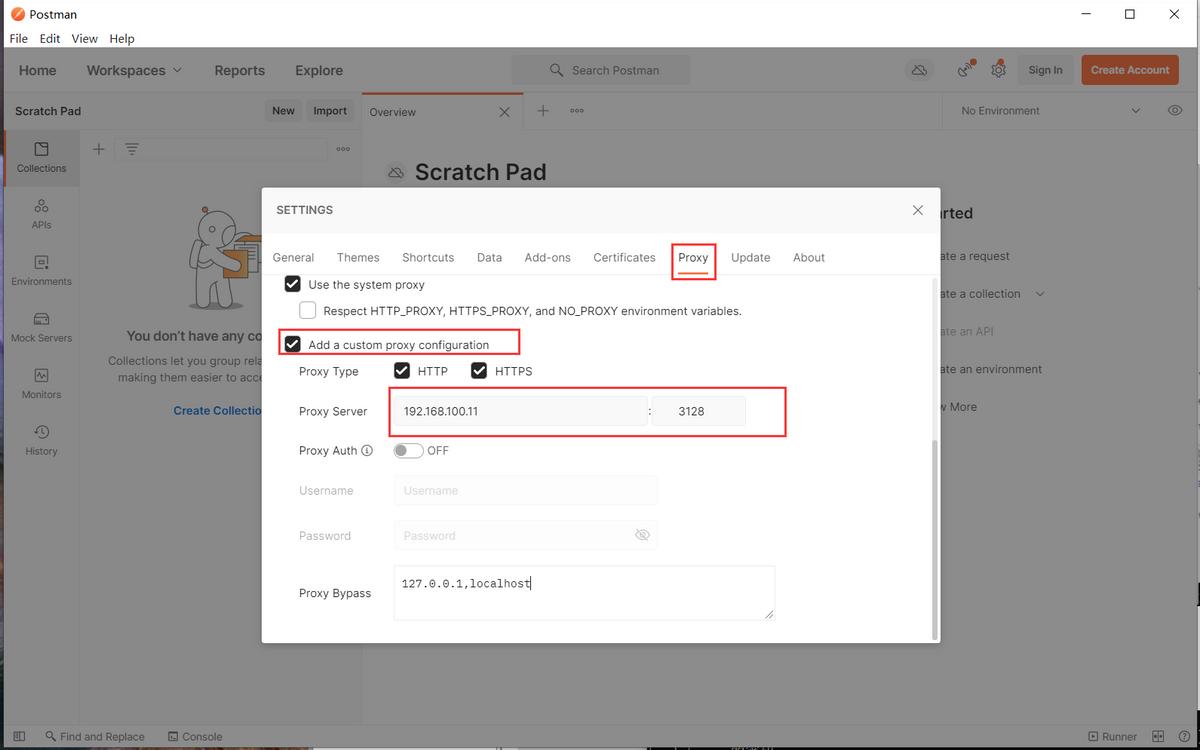The height and width of the screenshot is (750, 1200).
Task: Click the settings dialog vertical scrollbar
Action: 935,538
